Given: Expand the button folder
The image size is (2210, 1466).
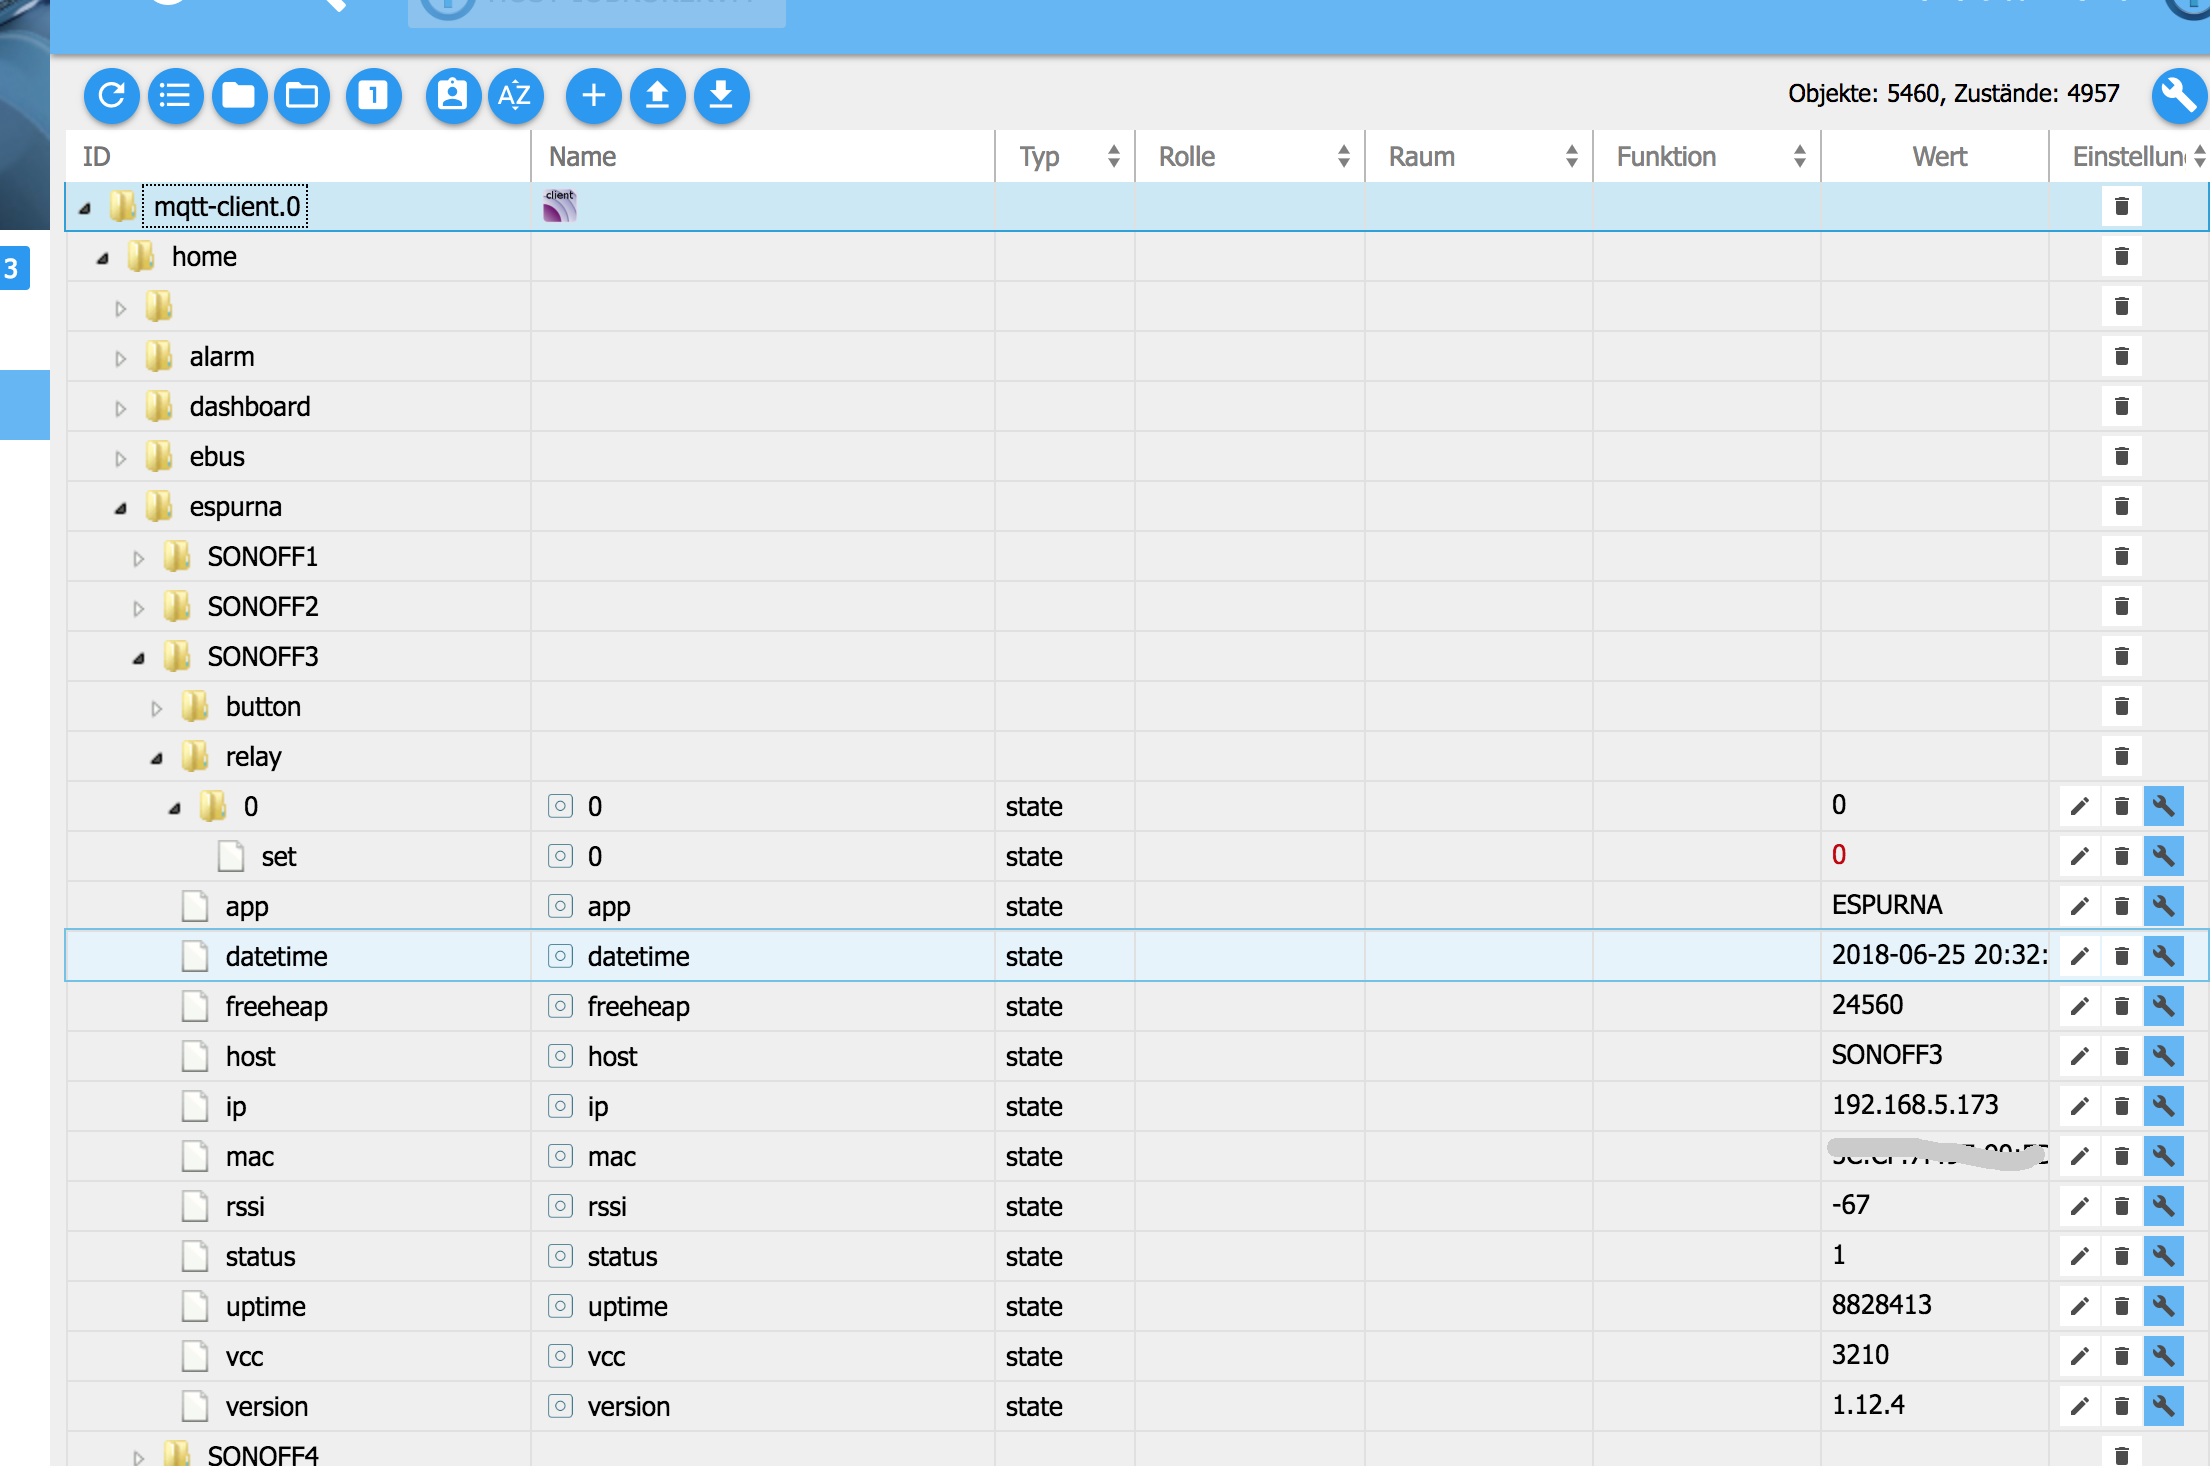Looking at the screenshot, I should tap(156, 708).
